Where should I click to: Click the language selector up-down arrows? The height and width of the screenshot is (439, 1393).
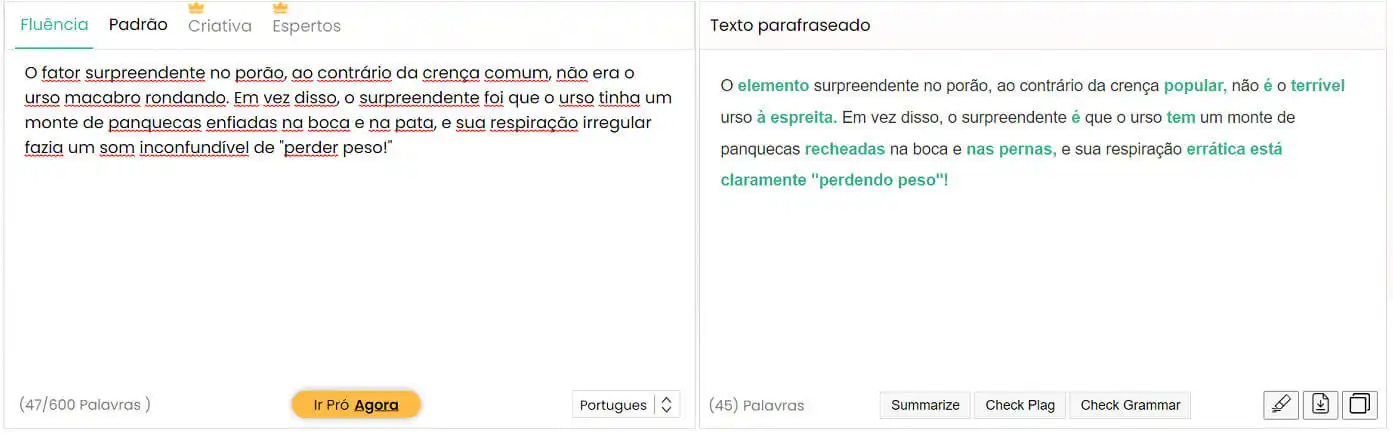pos(667,405)
